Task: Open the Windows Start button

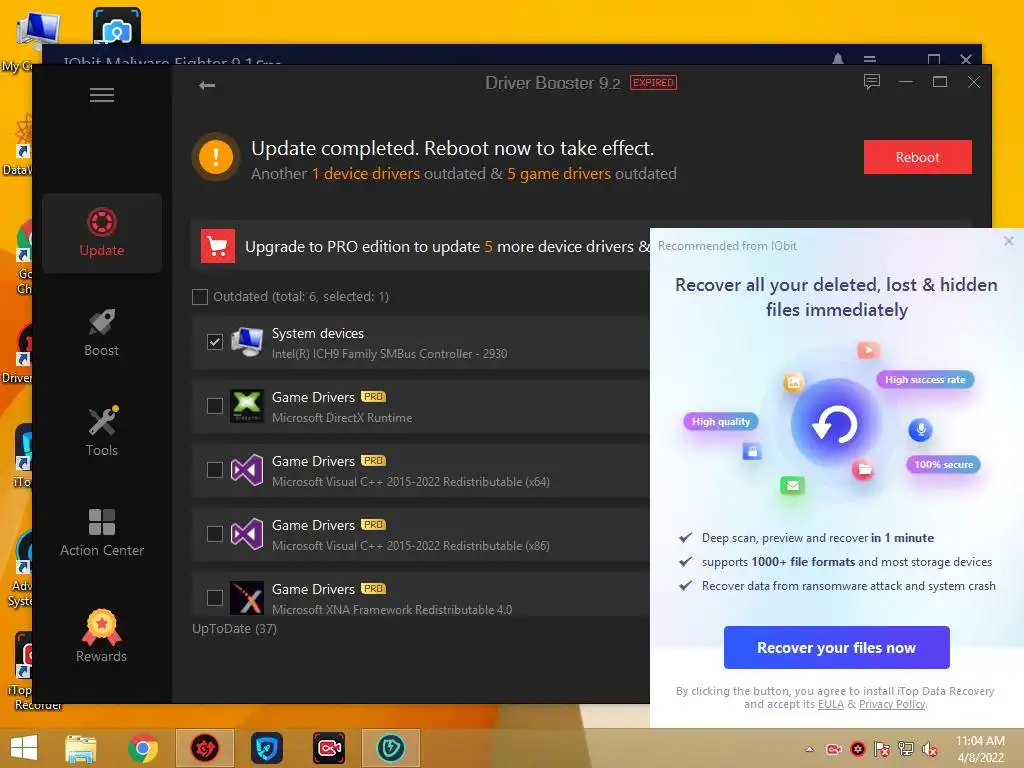Action: click(x=24, y=748)
